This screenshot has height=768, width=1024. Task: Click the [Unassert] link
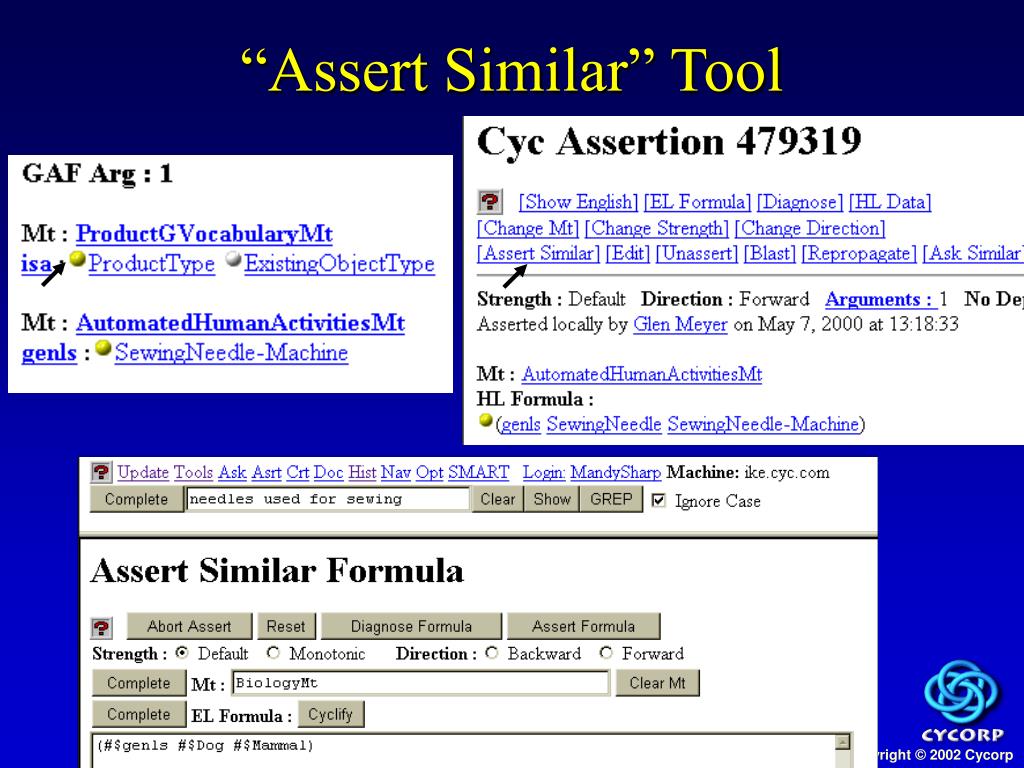697,253
